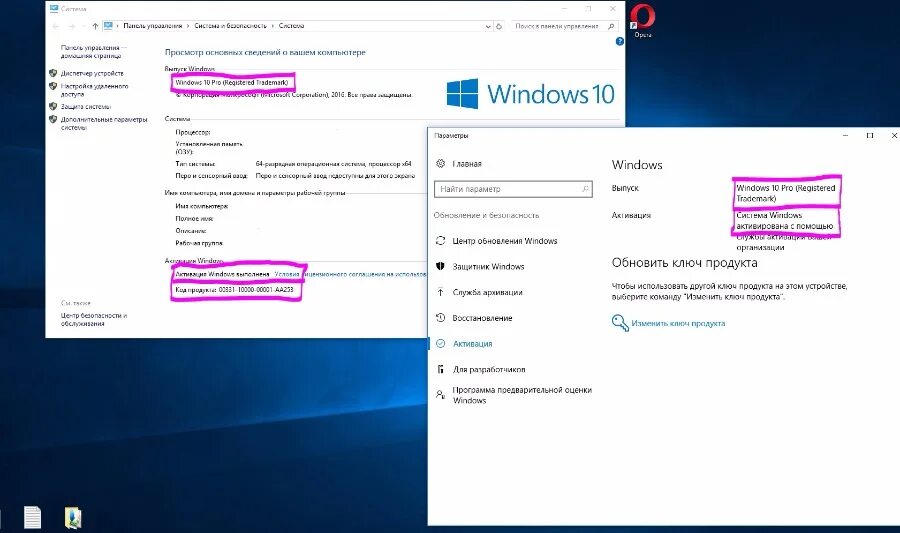The height and width of the screenshot is (533, 900).
Task: Click the history clock icon beside 'Восстановление'
Action: (x=440, y=318)
